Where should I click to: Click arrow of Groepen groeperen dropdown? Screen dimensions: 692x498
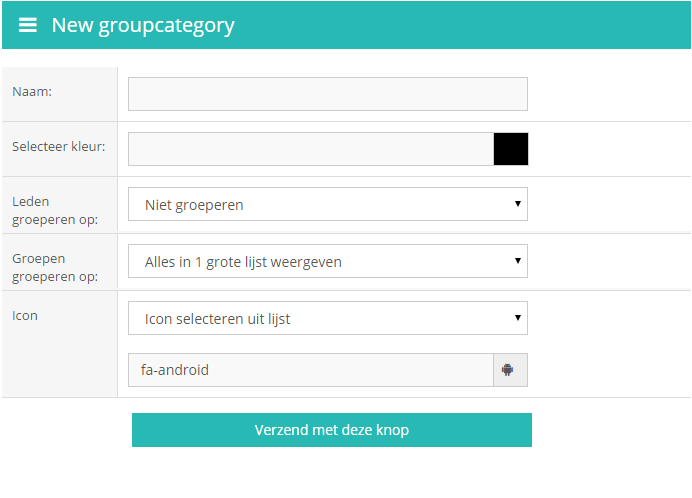coord(518,261)
